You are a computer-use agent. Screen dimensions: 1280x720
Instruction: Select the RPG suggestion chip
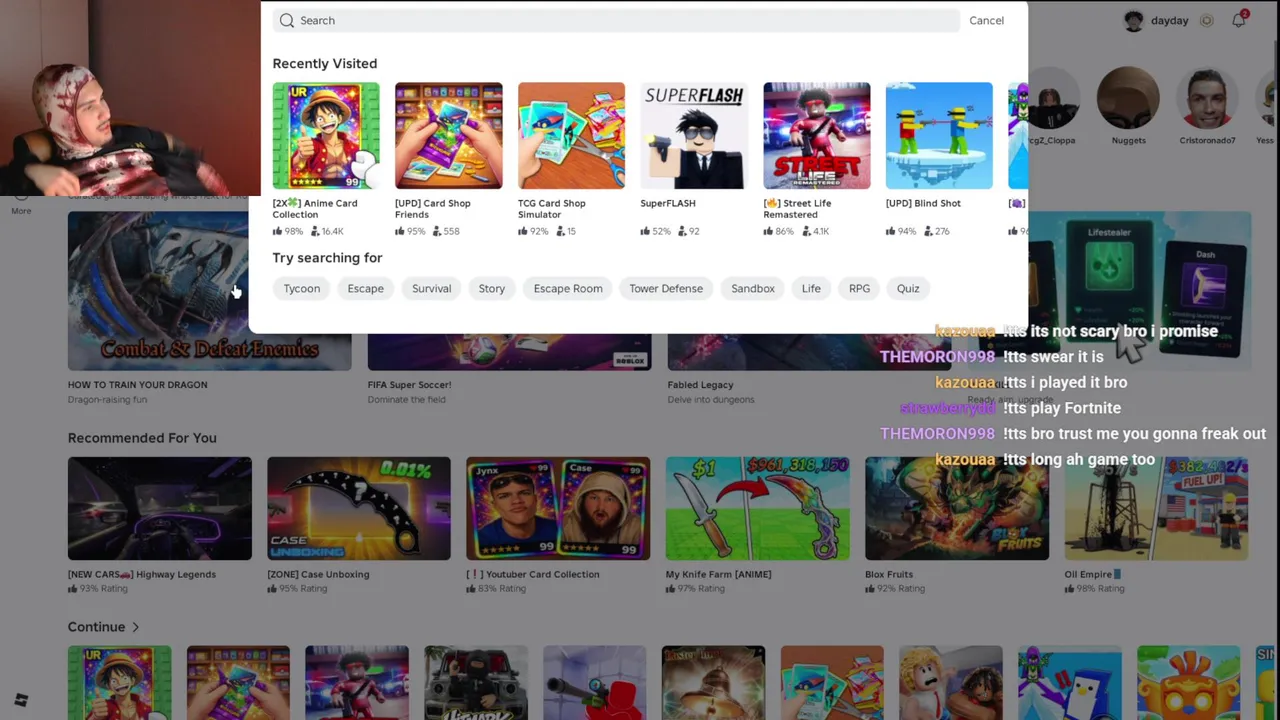tap(859, 288)
